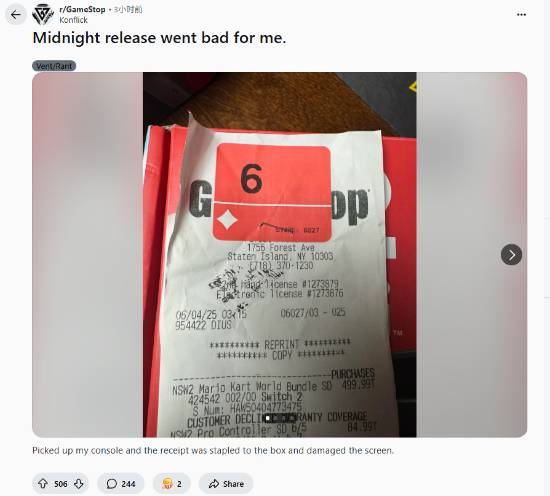Open the receipt photo in full view
This screenshot has height=496, width=550.
click(x=280, y=255)
